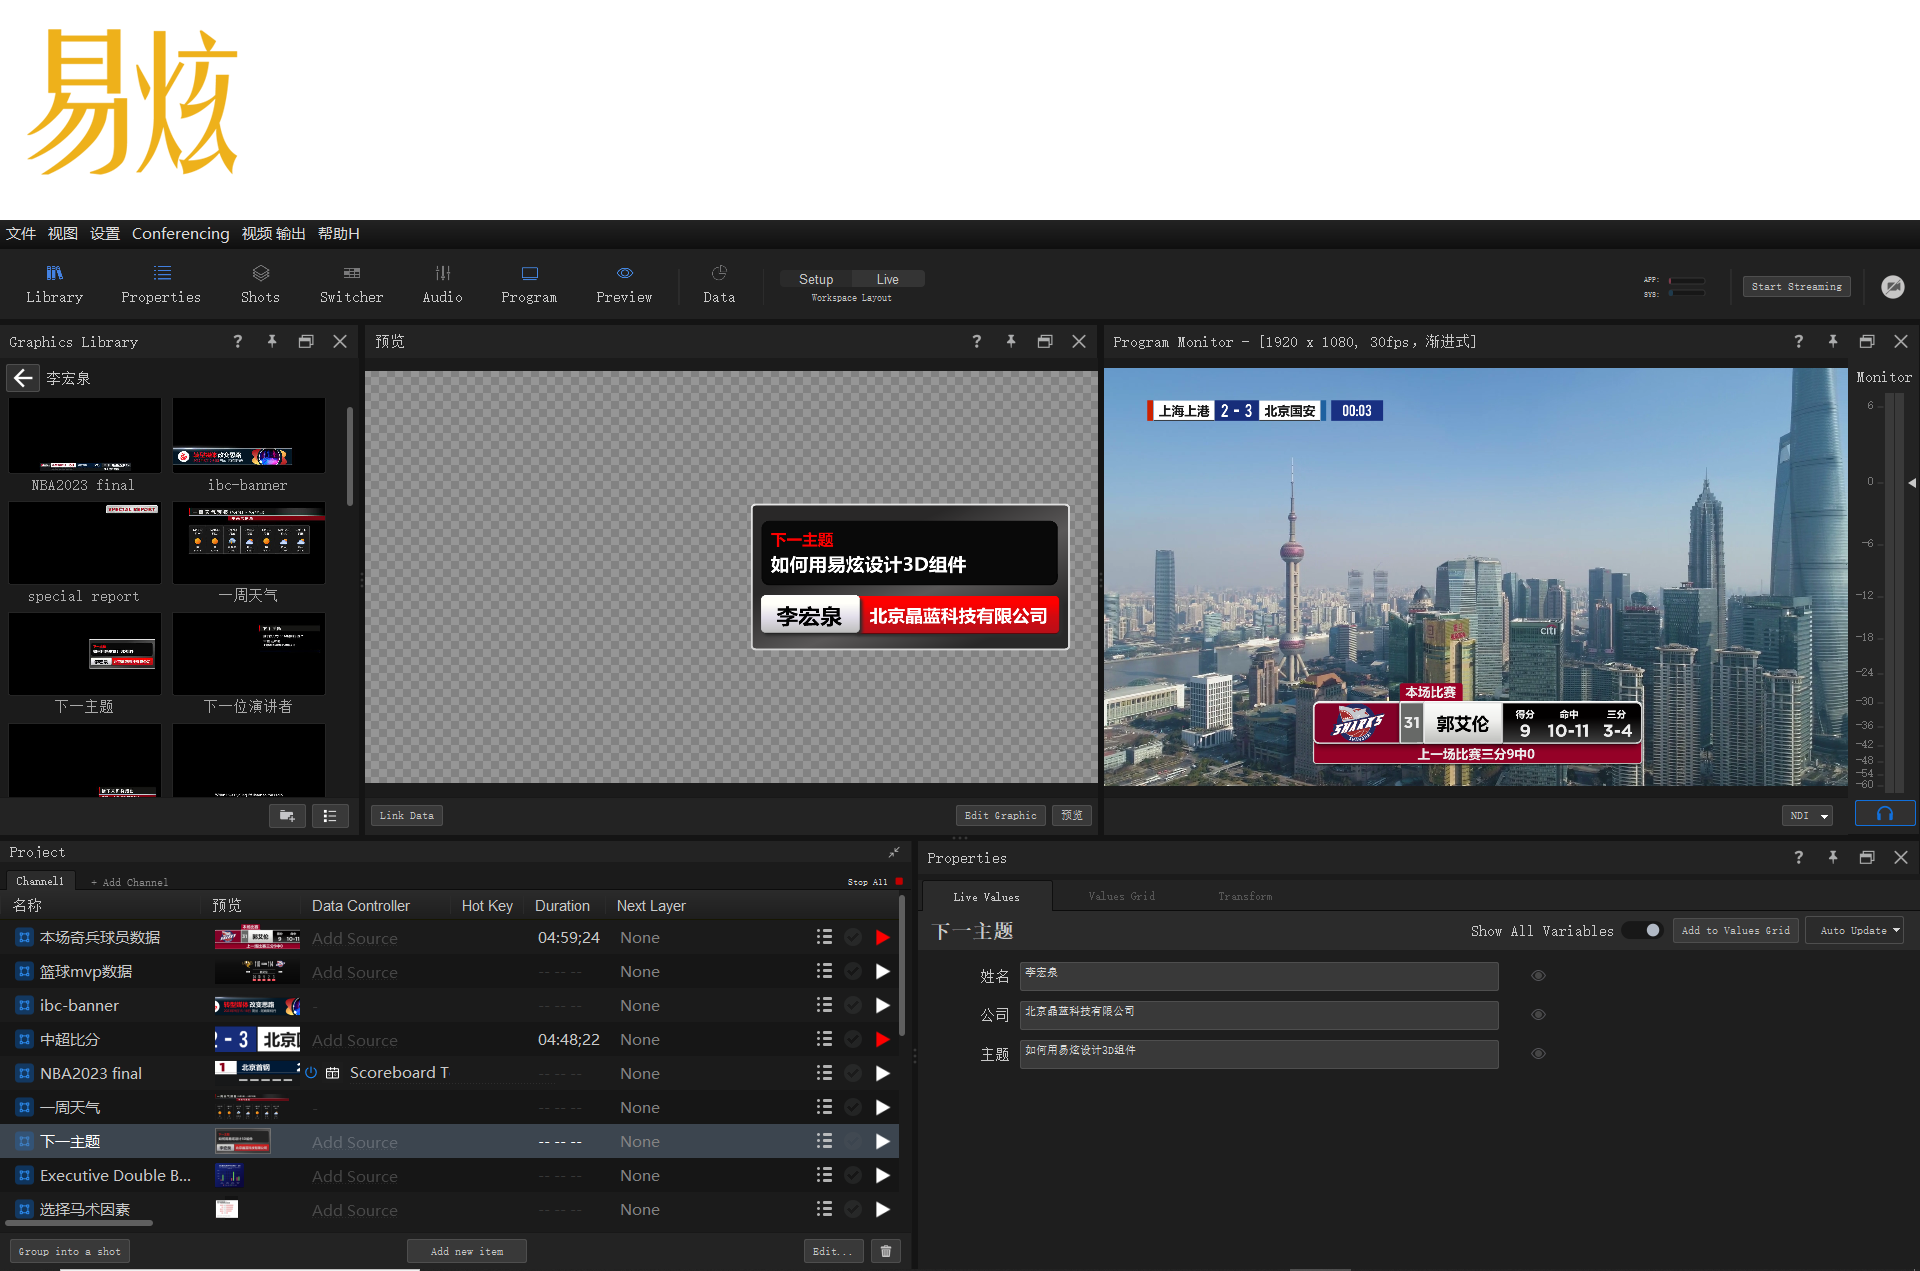The image size is (1920, 1271).
Task: Pin the Graphics Library panel
Action: 272,341
